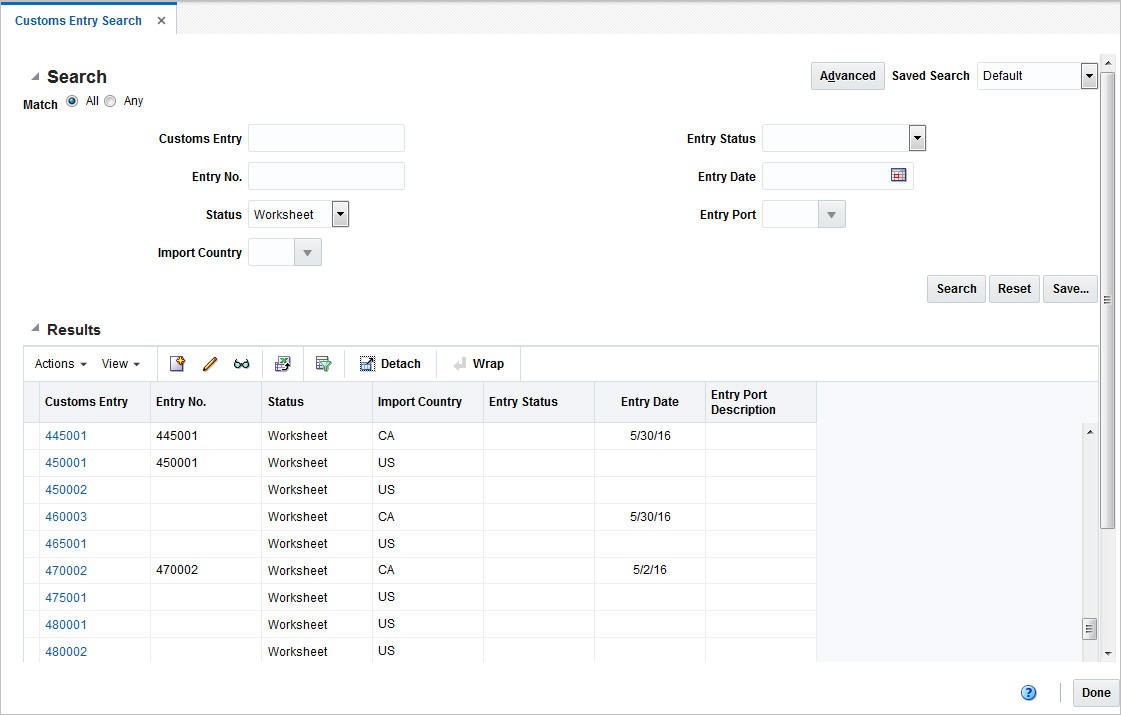Click the Create New customs entry icon

pos(177,363)
